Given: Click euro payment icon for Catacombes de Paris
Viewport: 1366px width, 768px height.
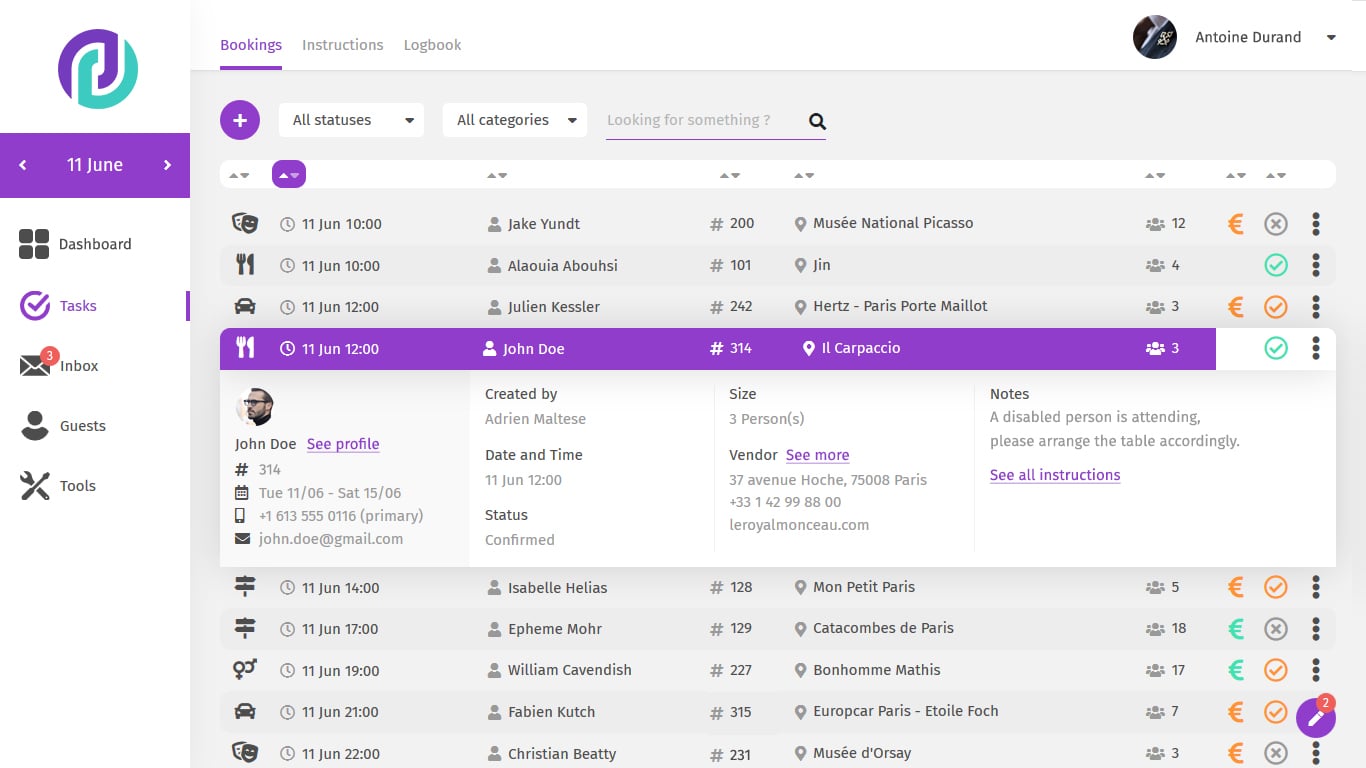Looking at the screenshot, I should (x=1236, y=629).
